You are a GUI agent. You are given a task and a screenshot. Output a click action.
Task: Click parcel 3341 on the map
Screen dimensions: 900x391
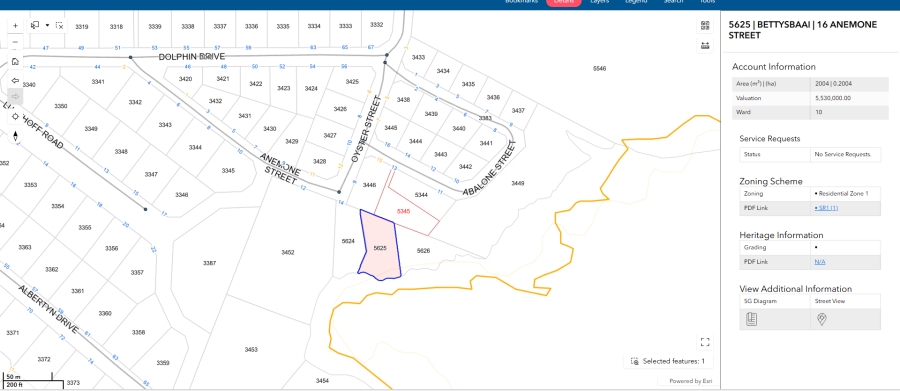point(98,82)
